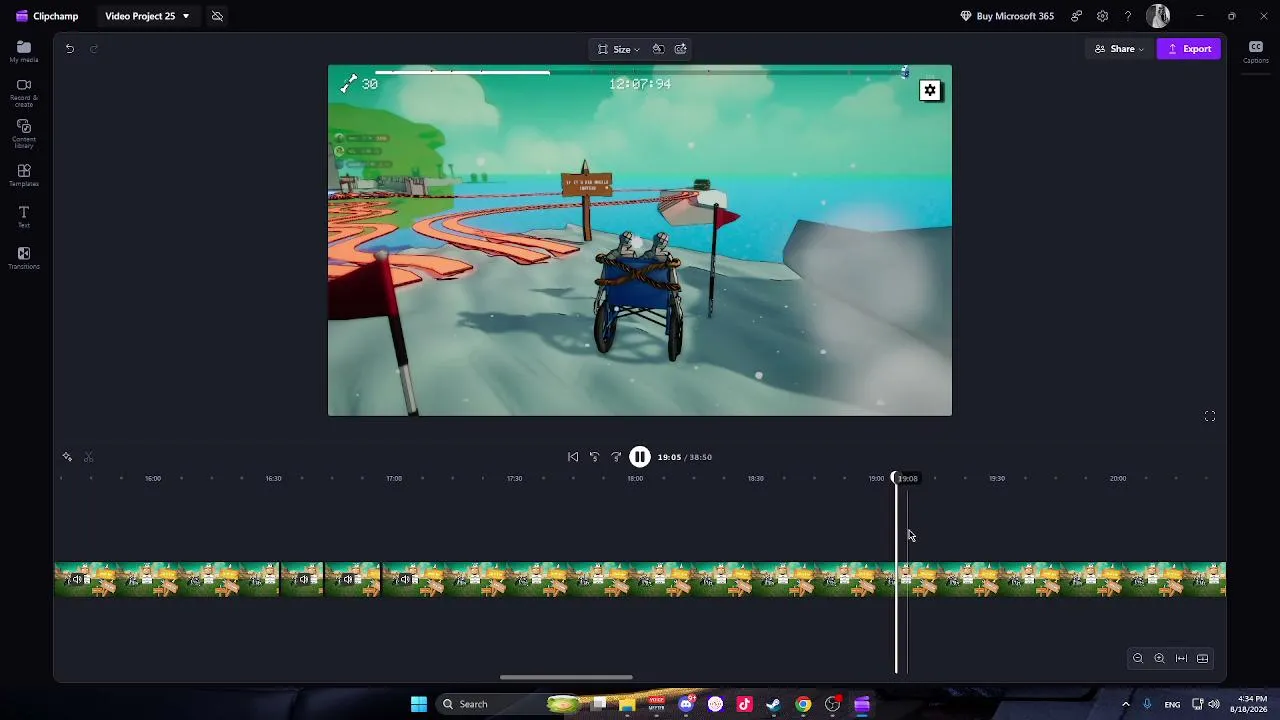Open the Captions panel
Viewport: 1280px width, 720px height.
pos(1256,52)
